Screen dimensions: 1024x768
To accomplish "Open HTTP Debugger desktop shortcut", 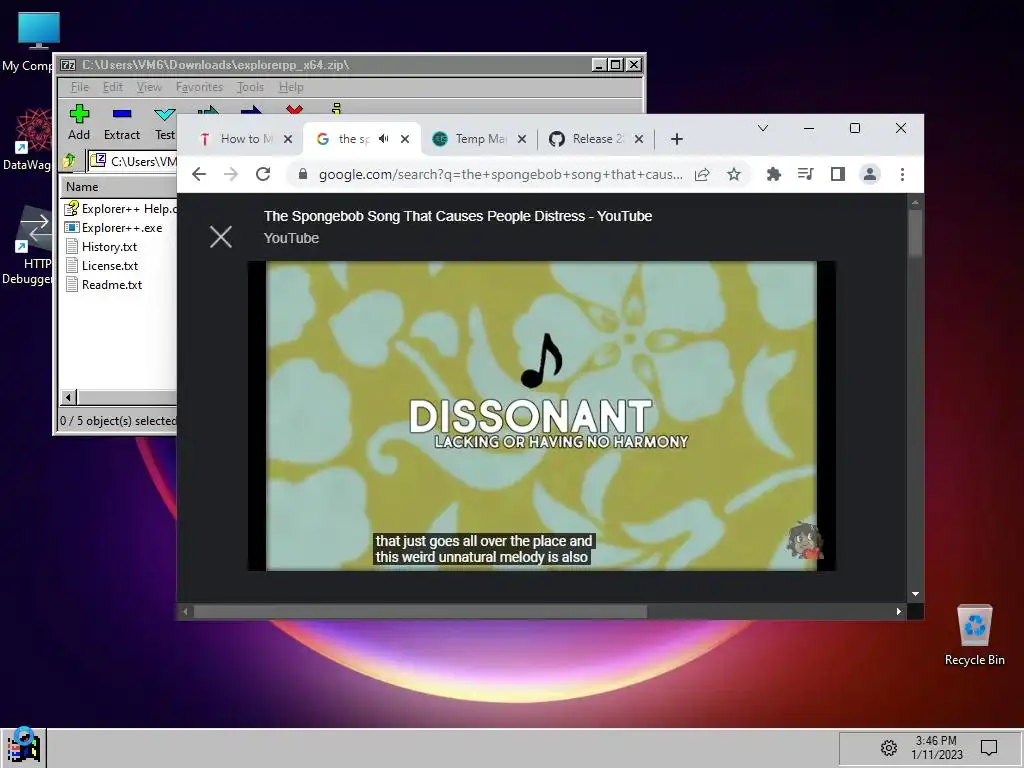I will coord(27,246).
